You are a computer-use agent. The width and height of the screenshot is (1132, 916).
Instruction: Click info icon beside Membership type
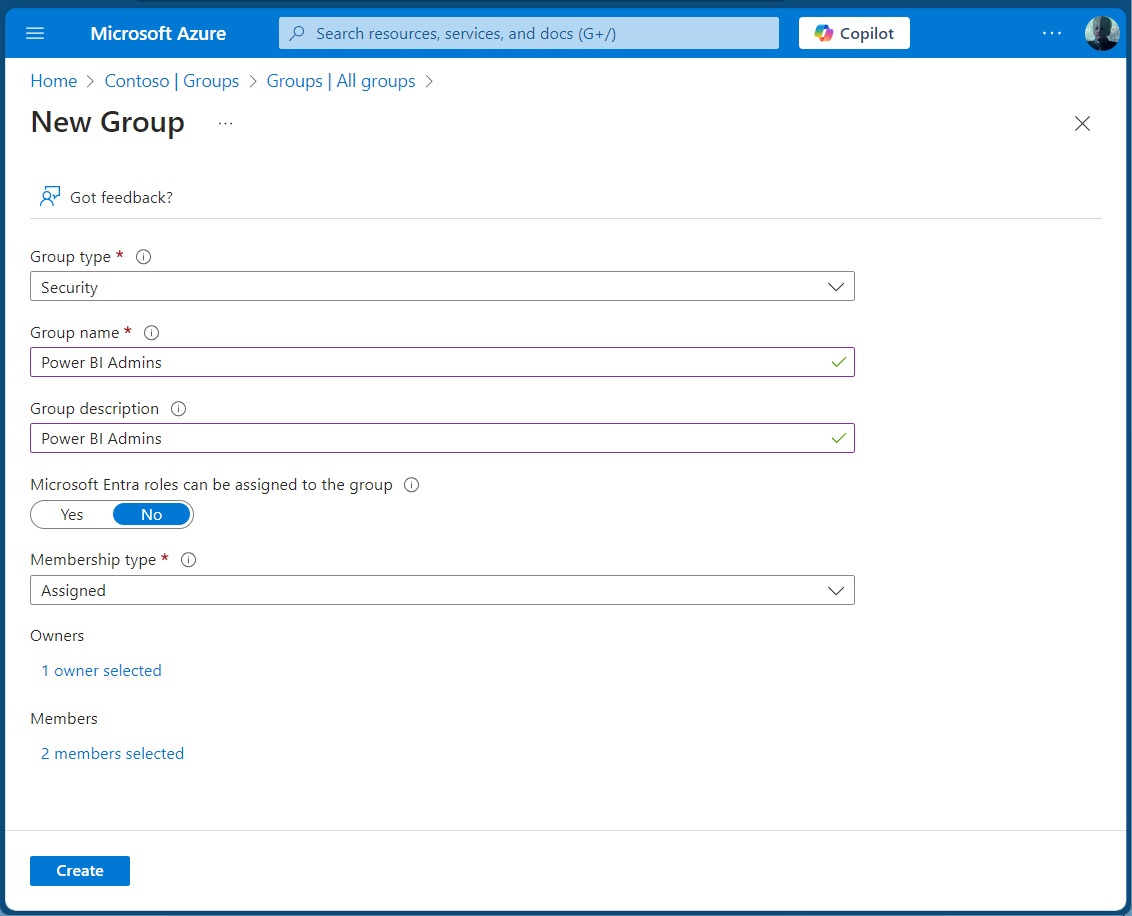click(188, 560)
